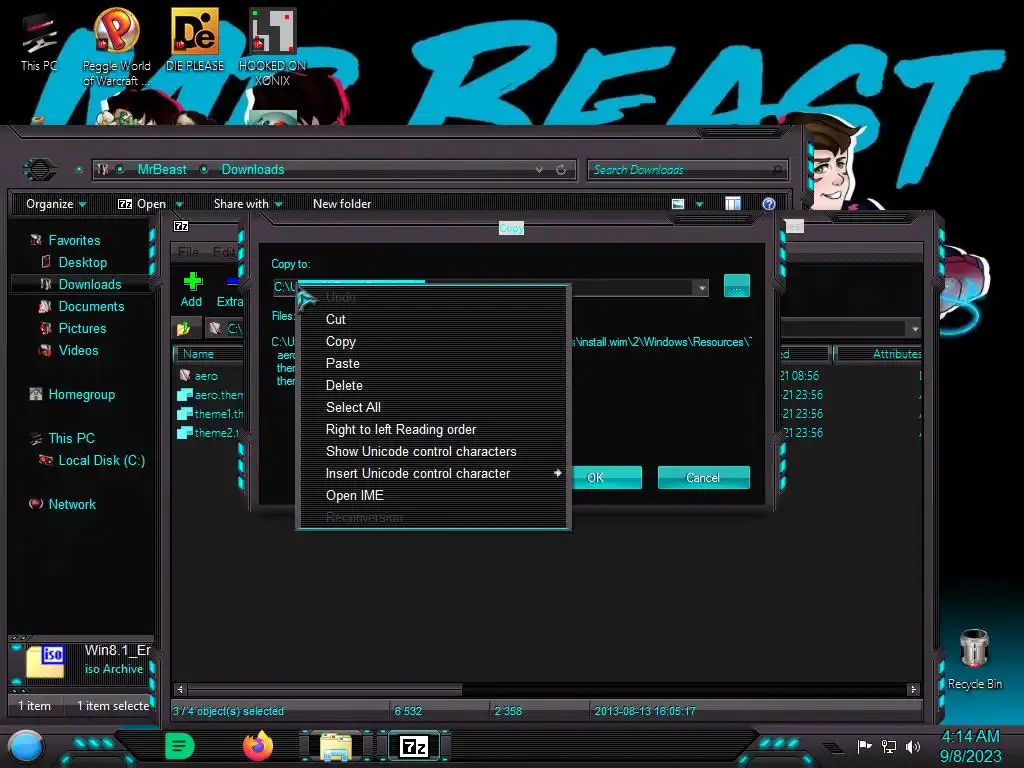Image resolution: width=1024 pixels, height=768 pixels.
Task: Choose Copy from the context menu
Action: (x=432, y=342)
